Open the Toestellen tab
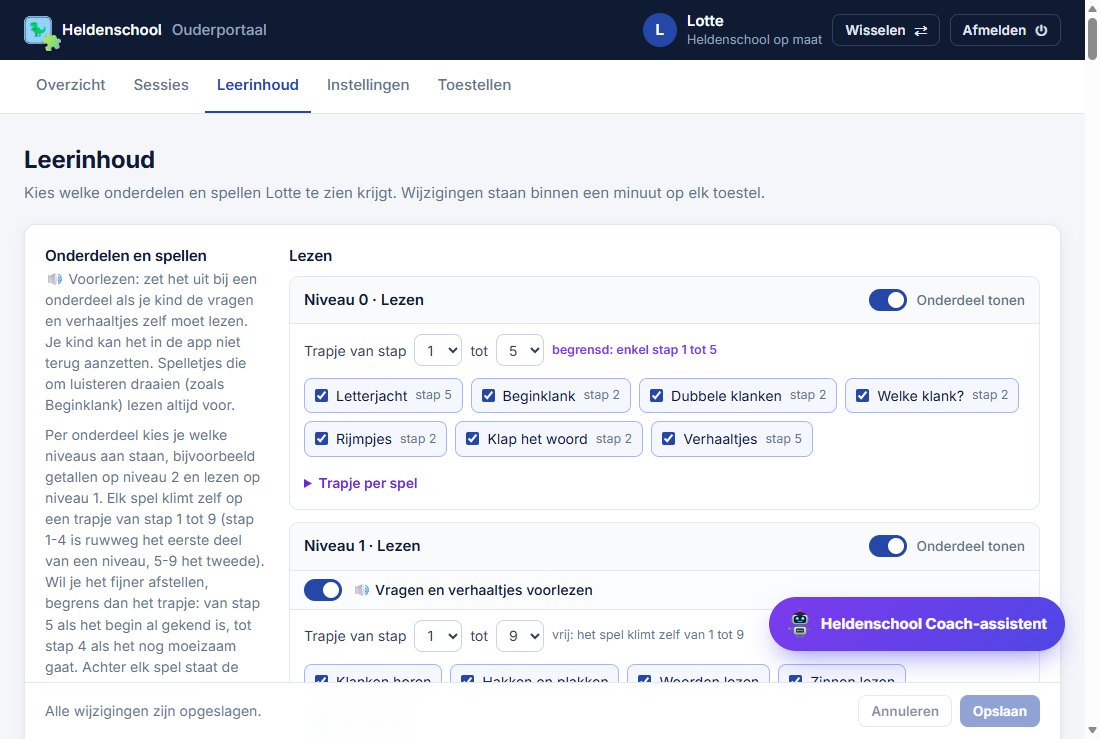The height and width of the screenshot is (739, 1100). (474, 85)
